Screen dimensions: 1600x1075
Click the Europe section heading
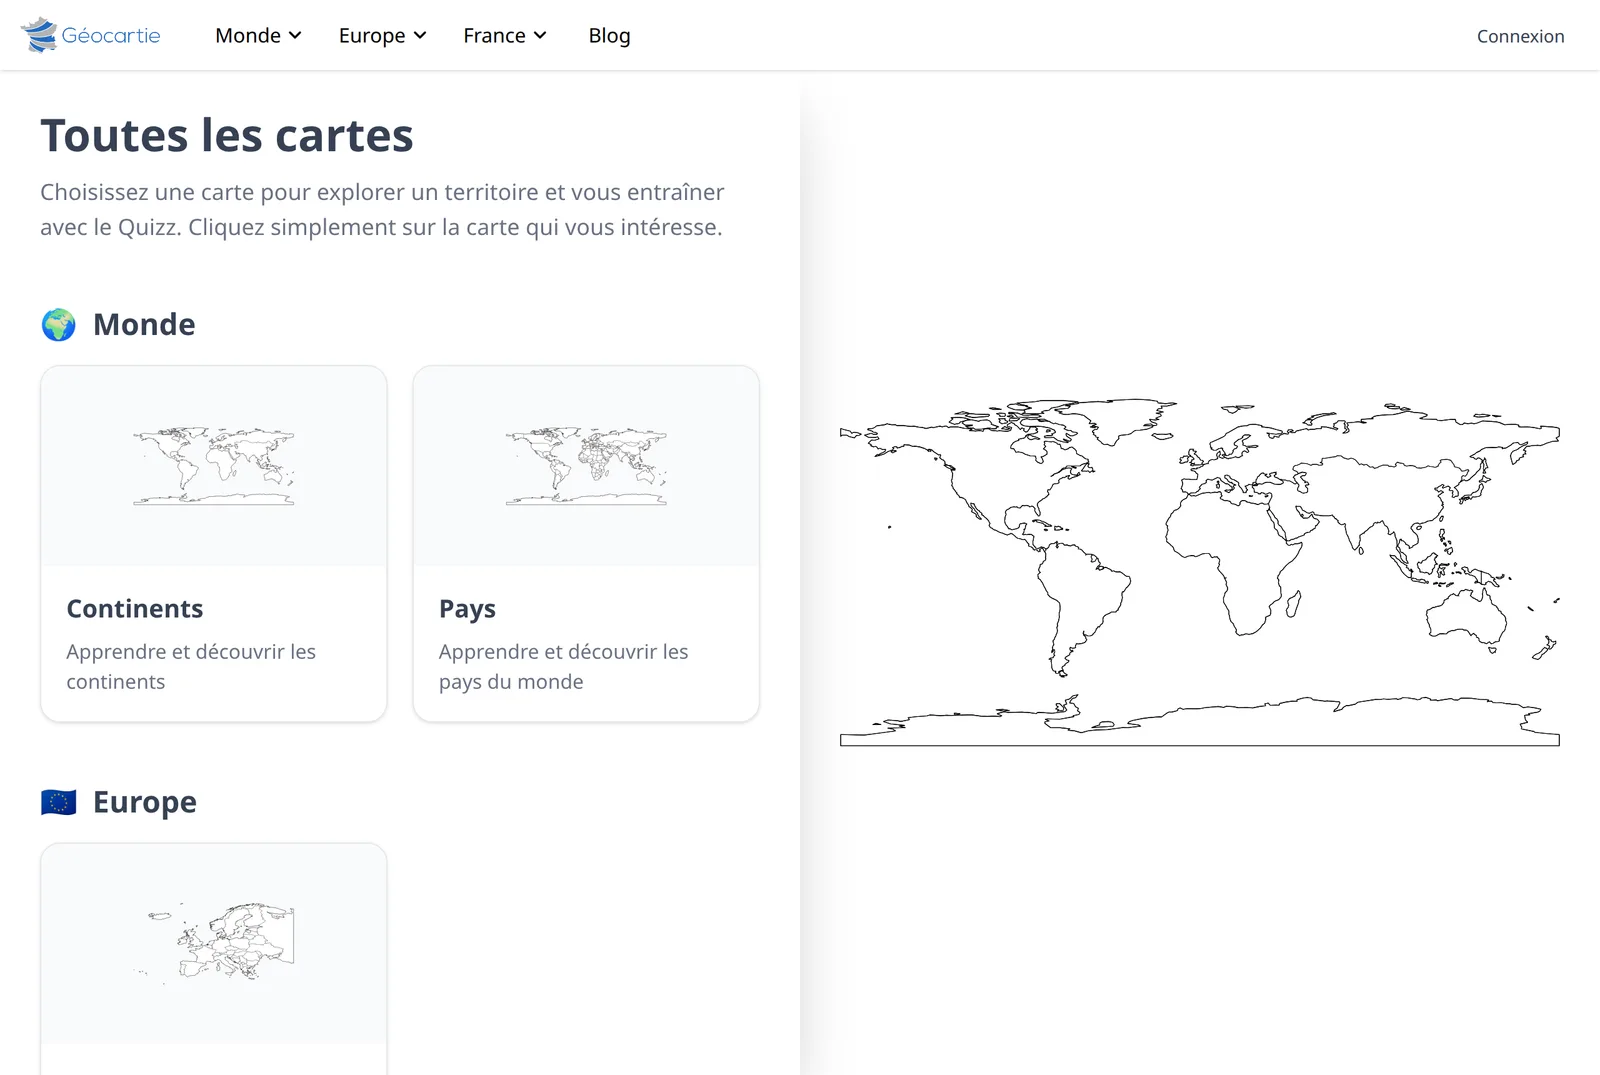click(145, 802)
